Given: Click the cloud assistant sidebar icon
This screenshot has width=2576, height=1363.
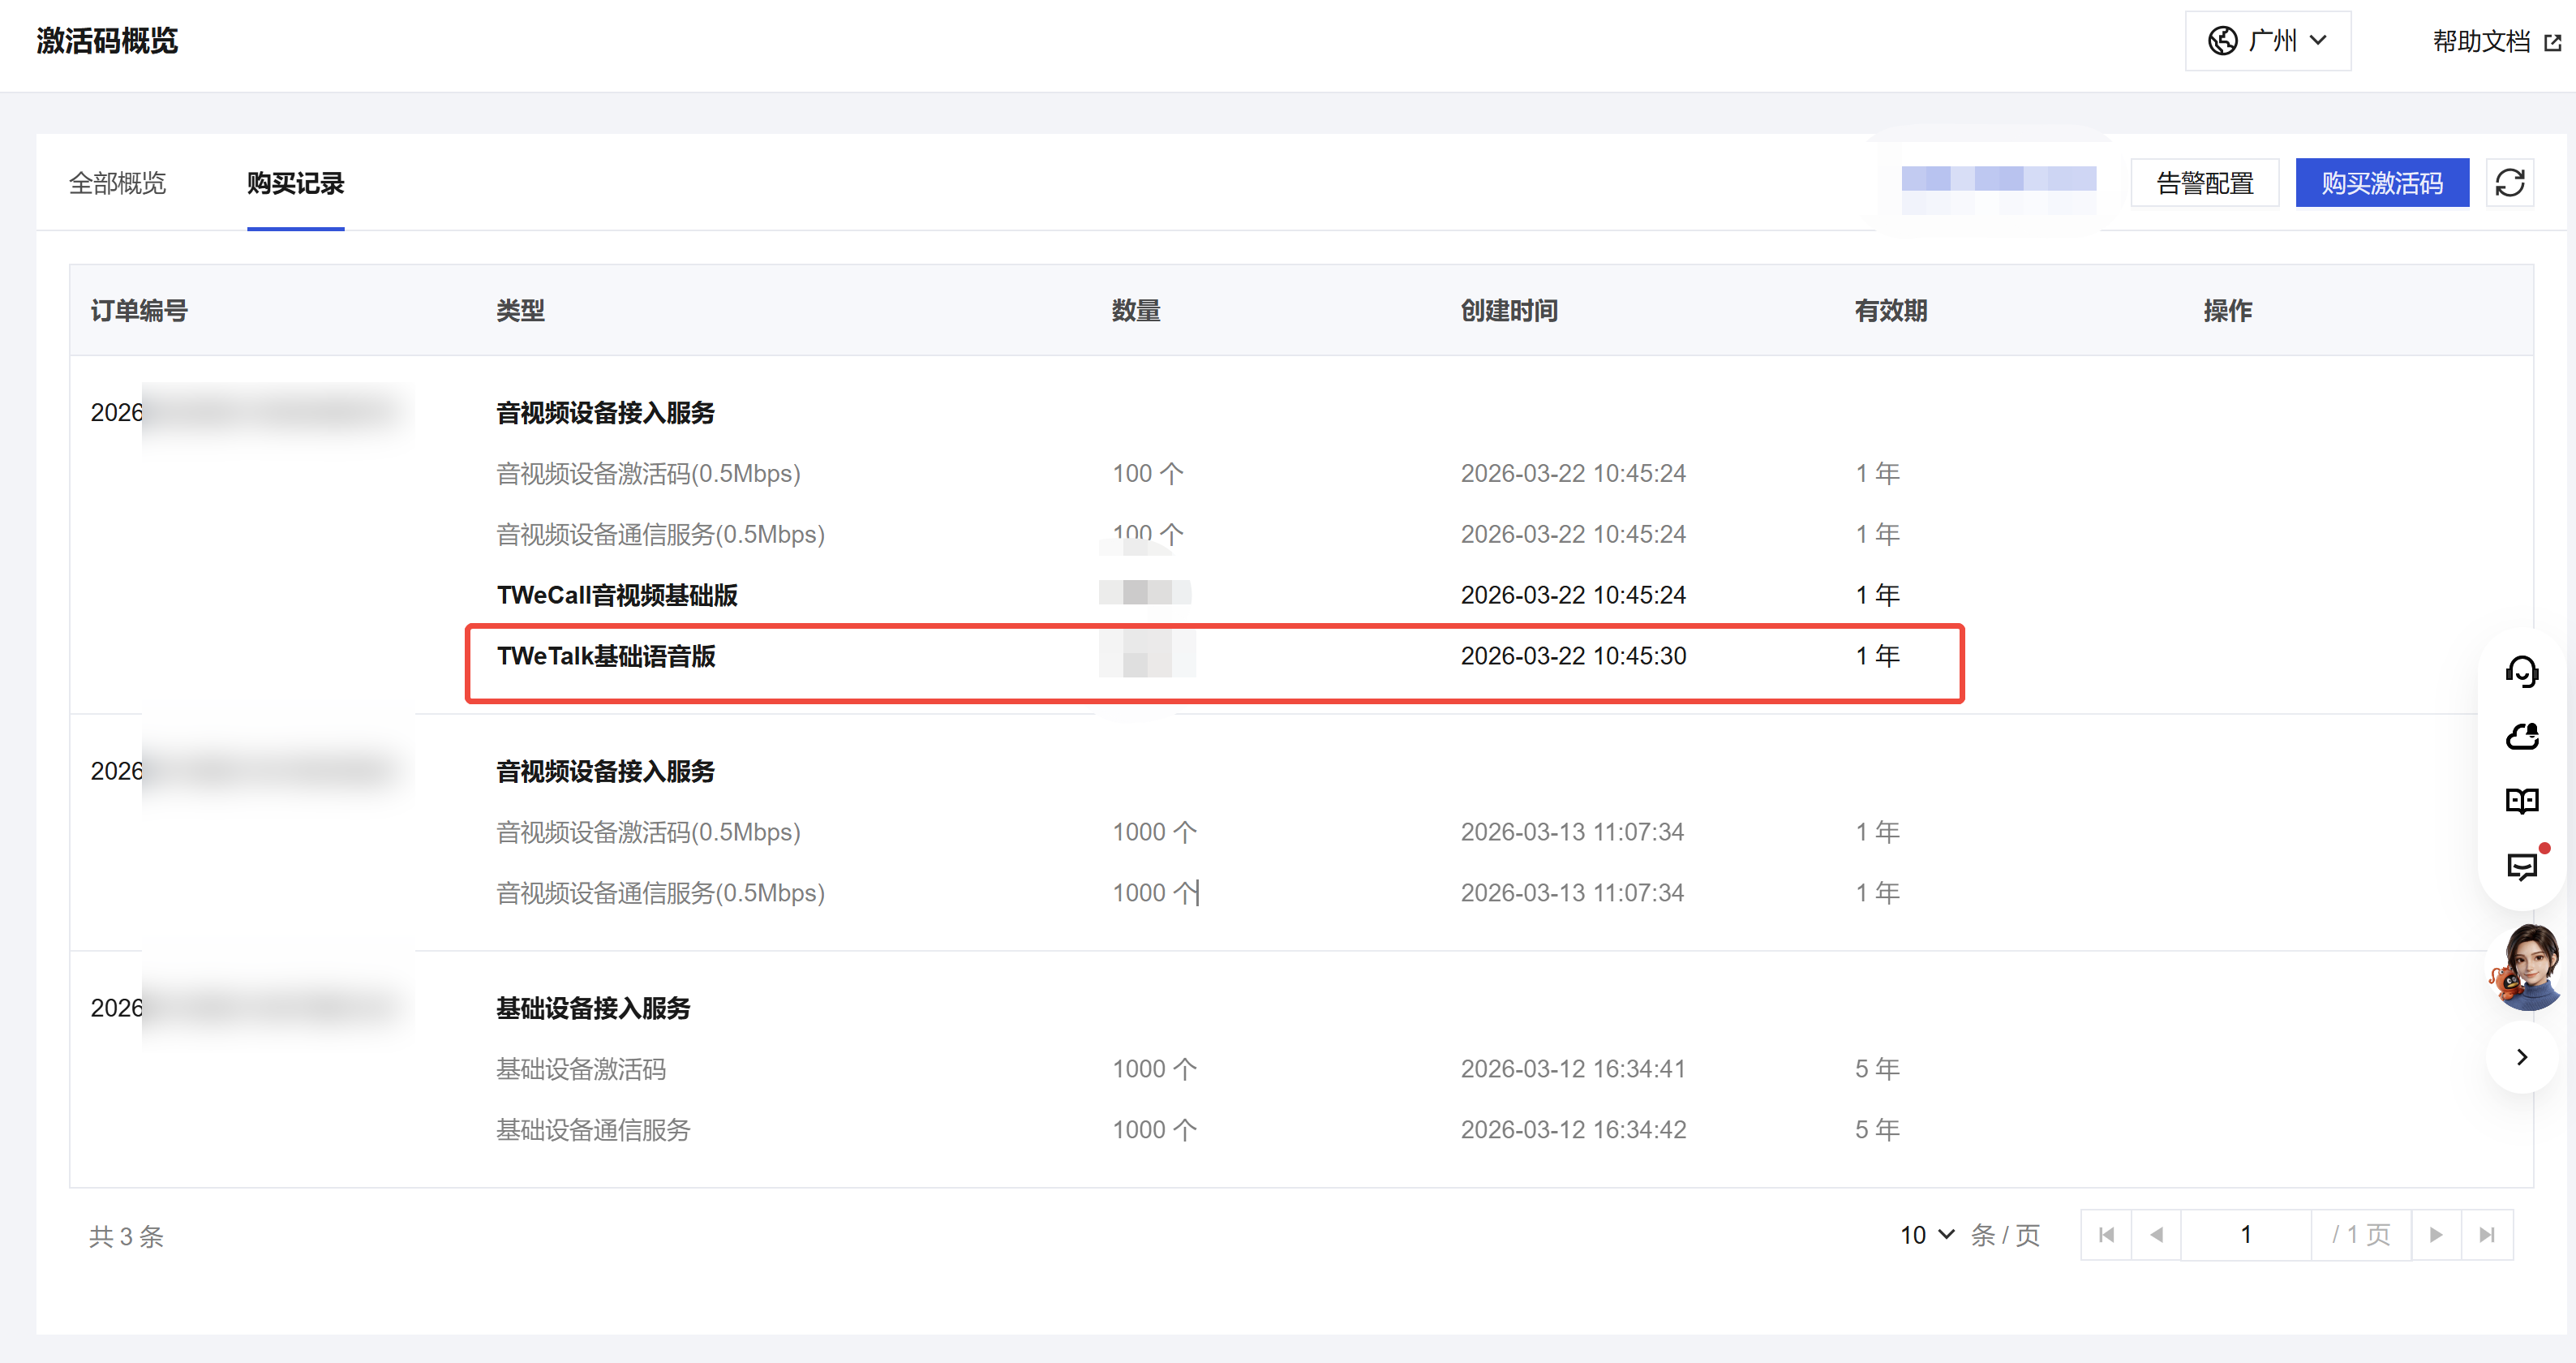Looking at the screenshot, I should click(x=2521, y=737).
